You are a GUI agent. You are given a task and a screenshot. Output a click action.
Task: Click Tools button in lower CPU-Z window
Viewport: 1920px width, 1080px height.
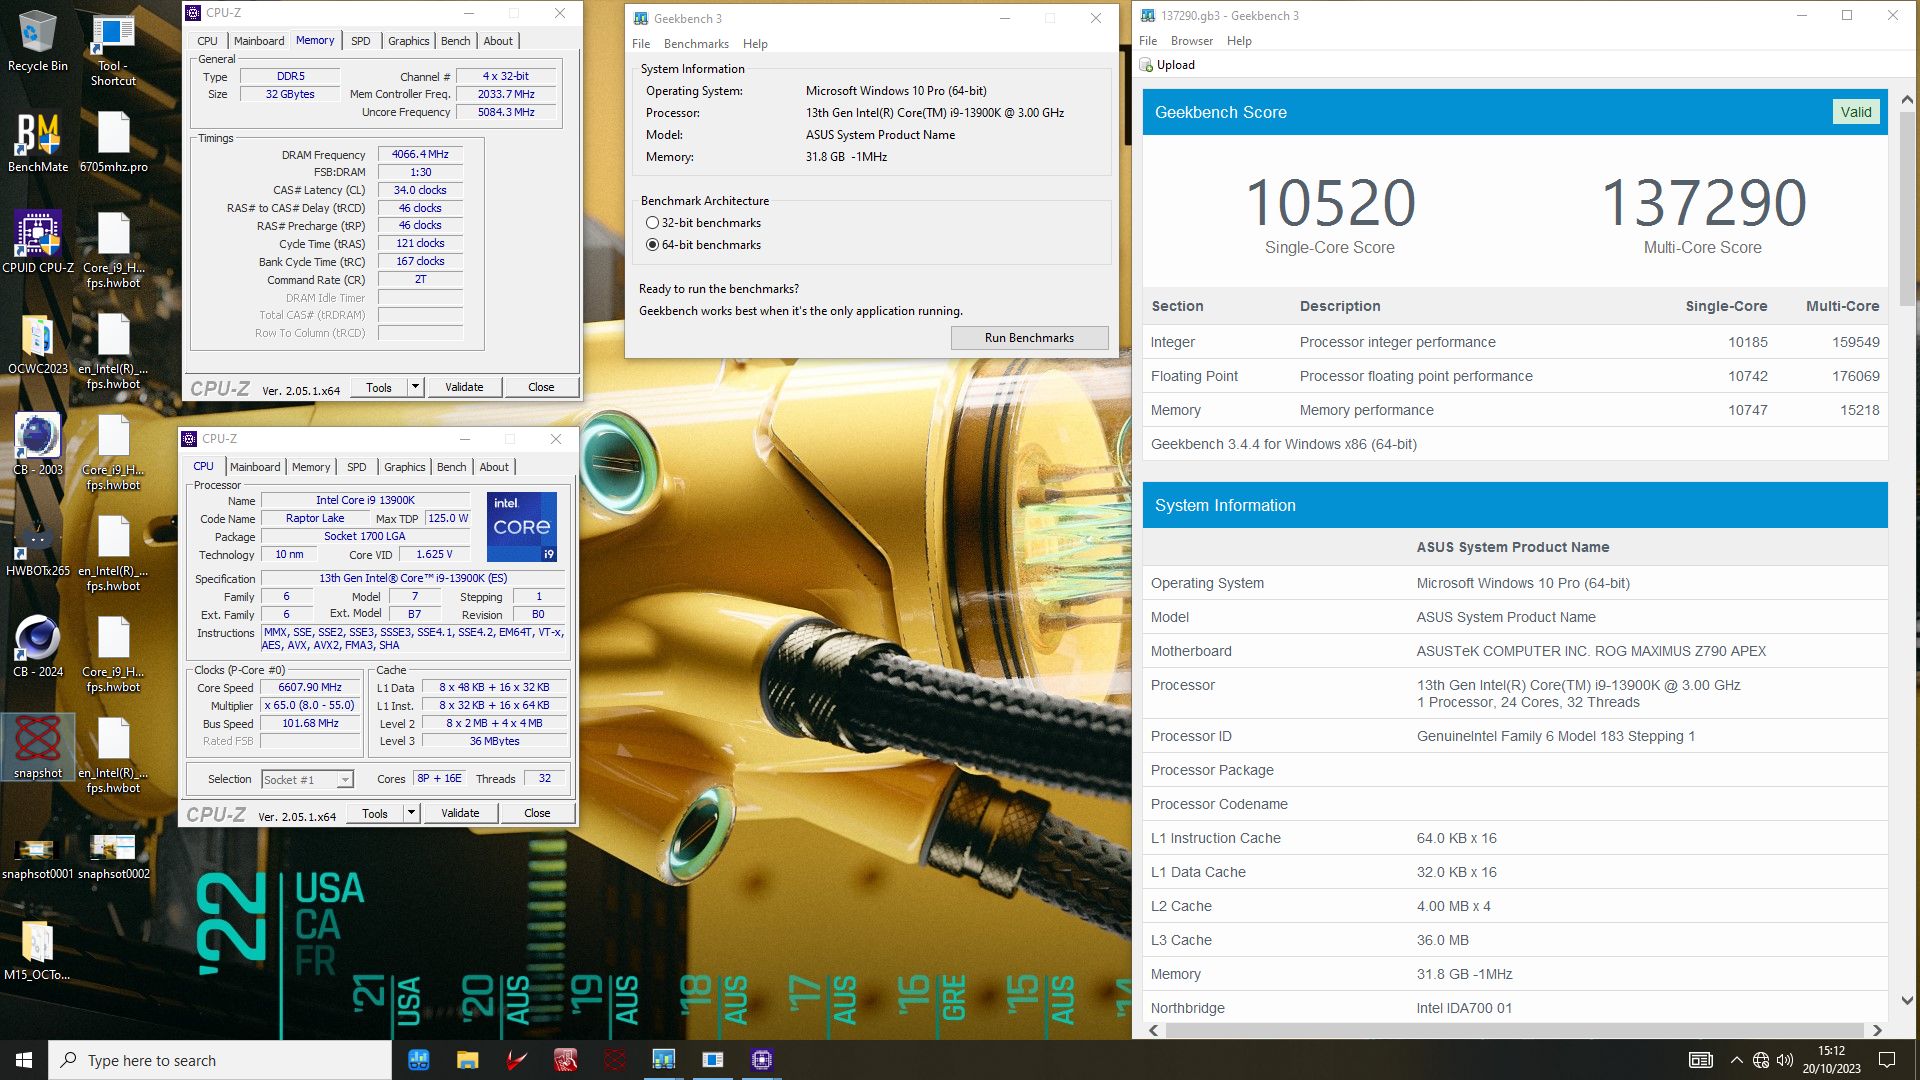375,813
